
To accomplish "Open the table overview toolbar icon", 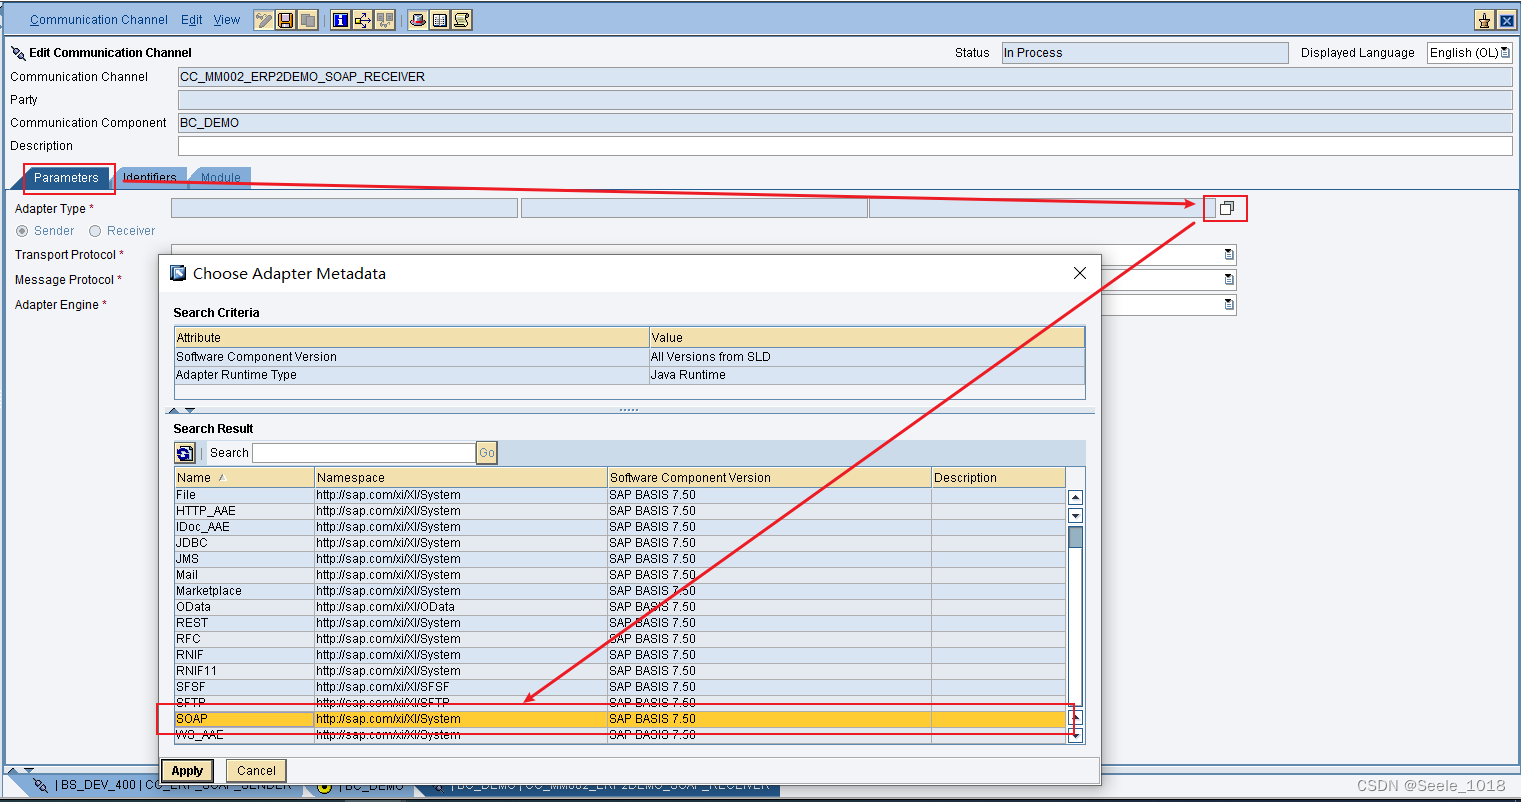I will 440,20.
